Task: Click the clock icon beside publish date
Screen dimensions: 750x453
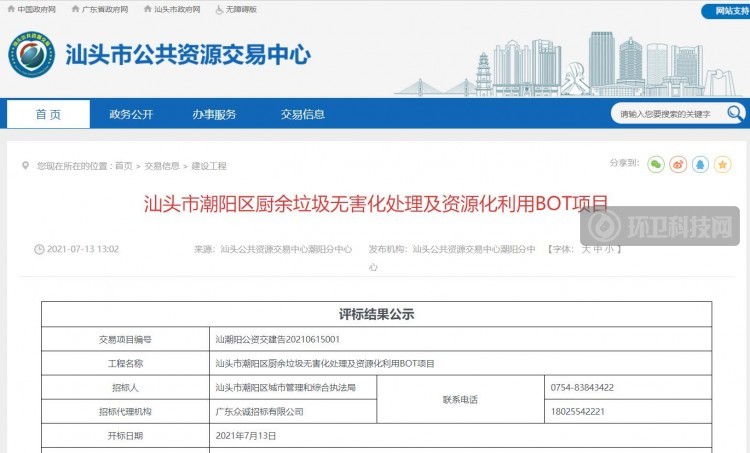Action: (39, 249)
